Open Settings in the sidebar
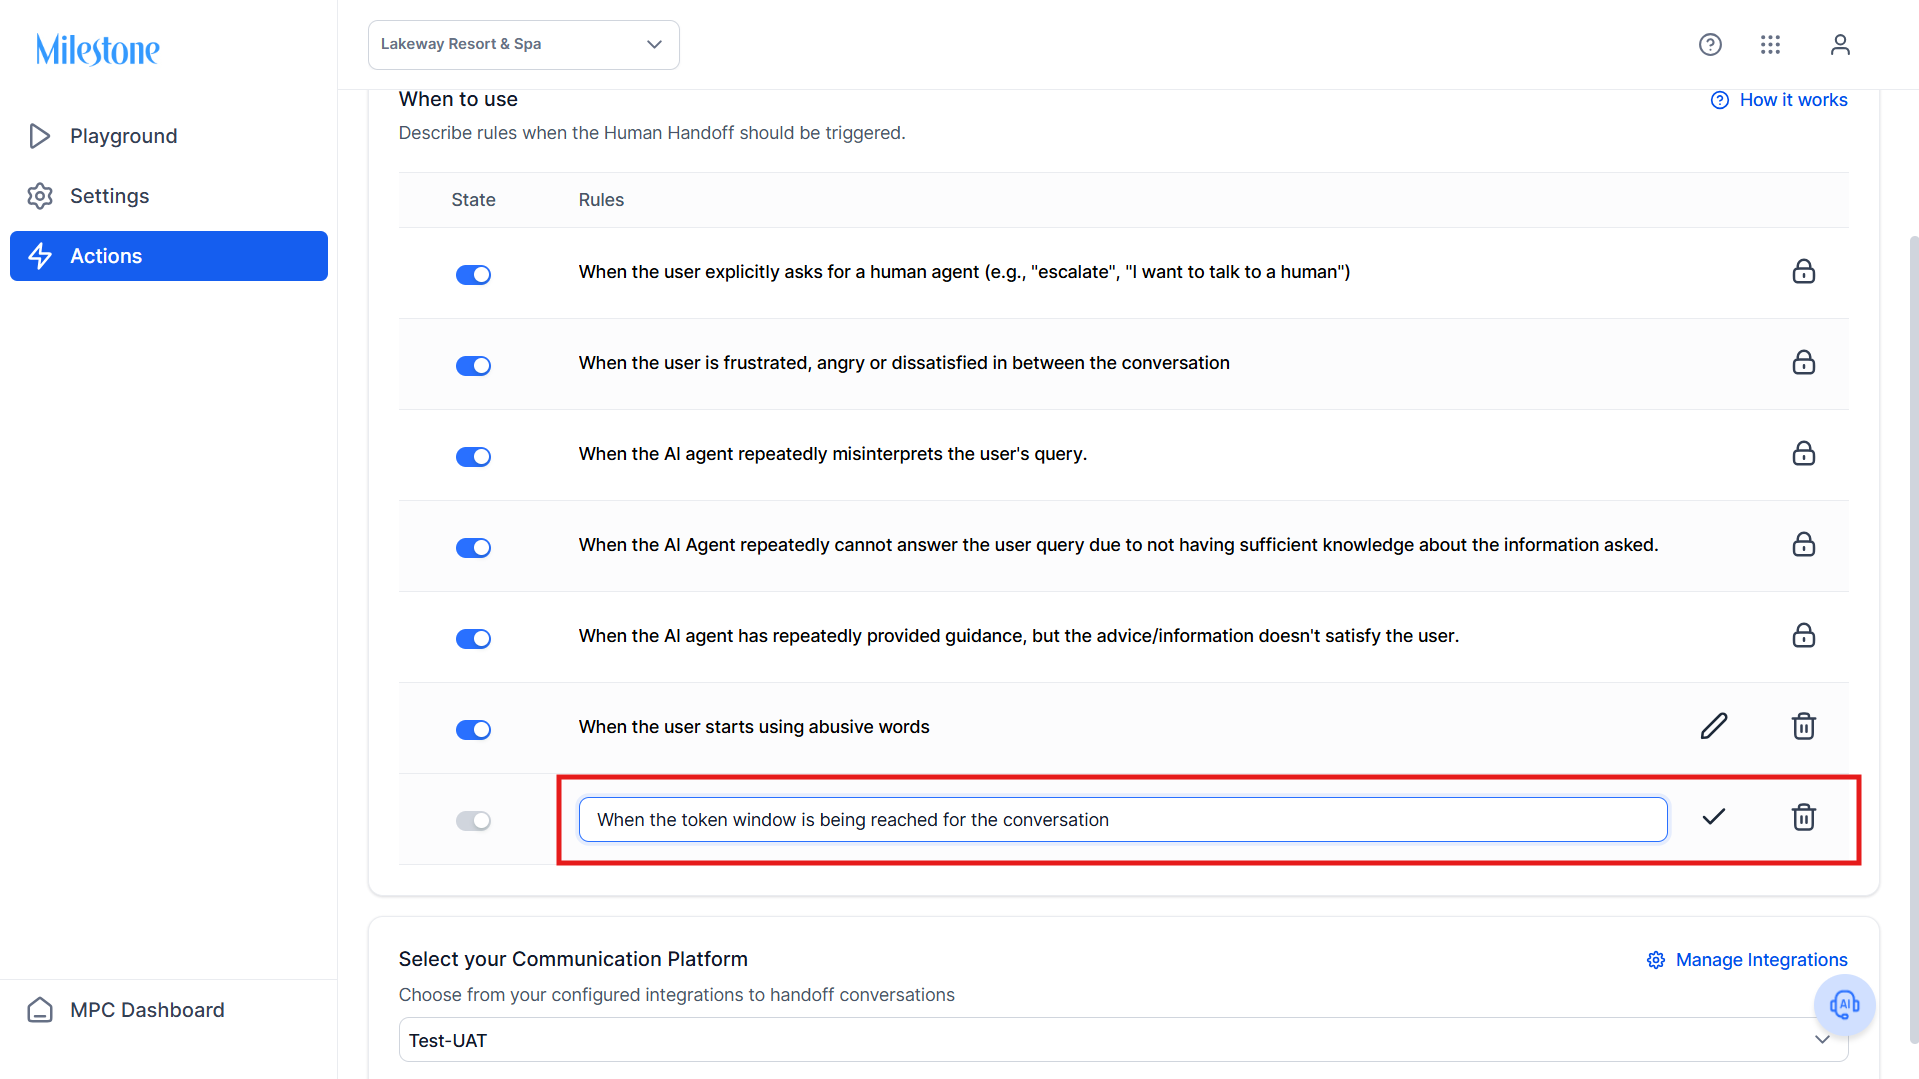The image size is (1919, 1079). pyautogui.click(x=169, y=196)
